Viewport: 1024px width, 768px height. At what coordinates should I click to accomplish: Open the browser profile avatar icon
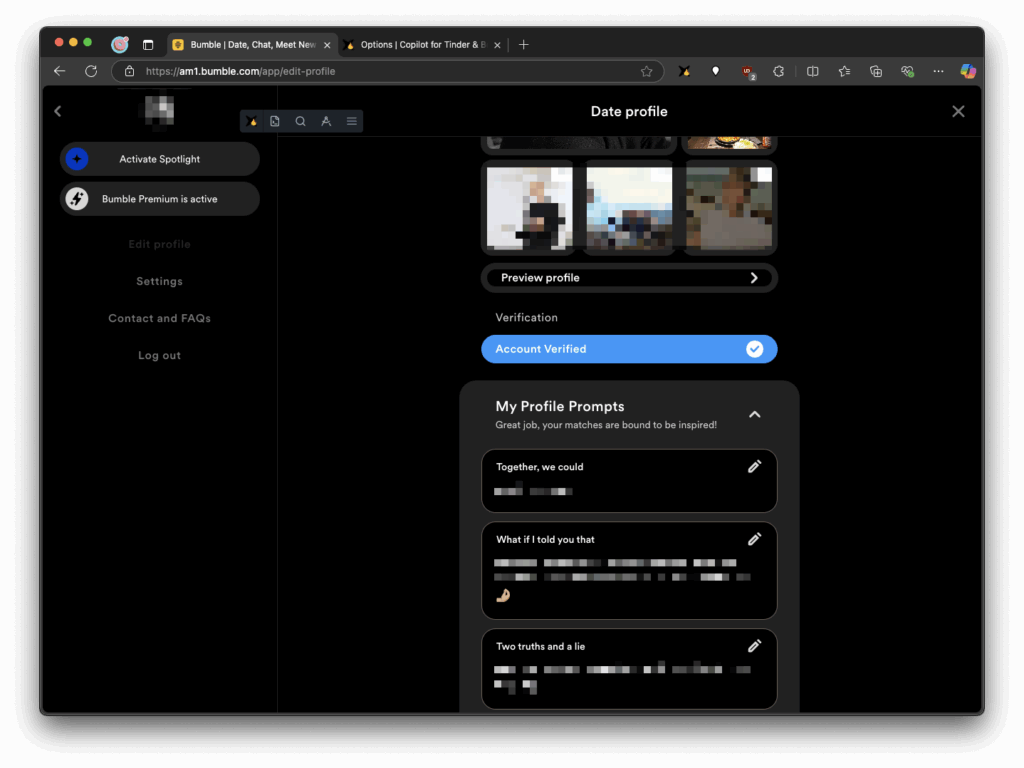120,44
